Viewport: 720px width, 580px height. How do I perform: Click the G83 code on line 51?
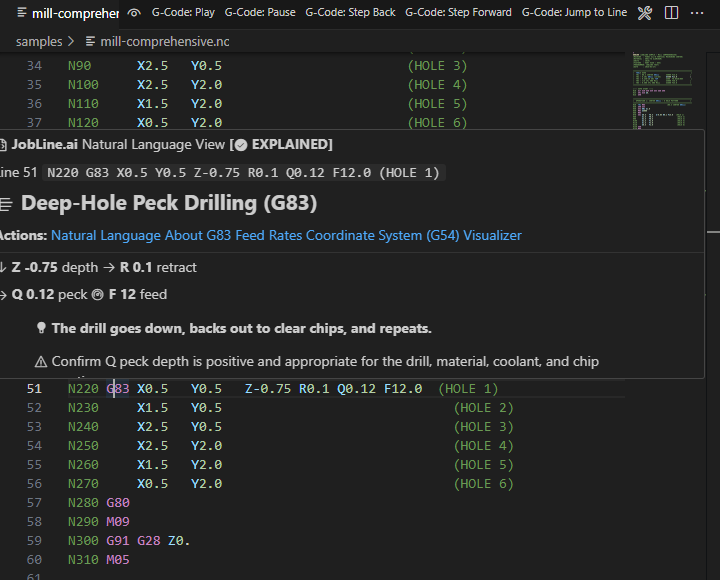(118, 389)
